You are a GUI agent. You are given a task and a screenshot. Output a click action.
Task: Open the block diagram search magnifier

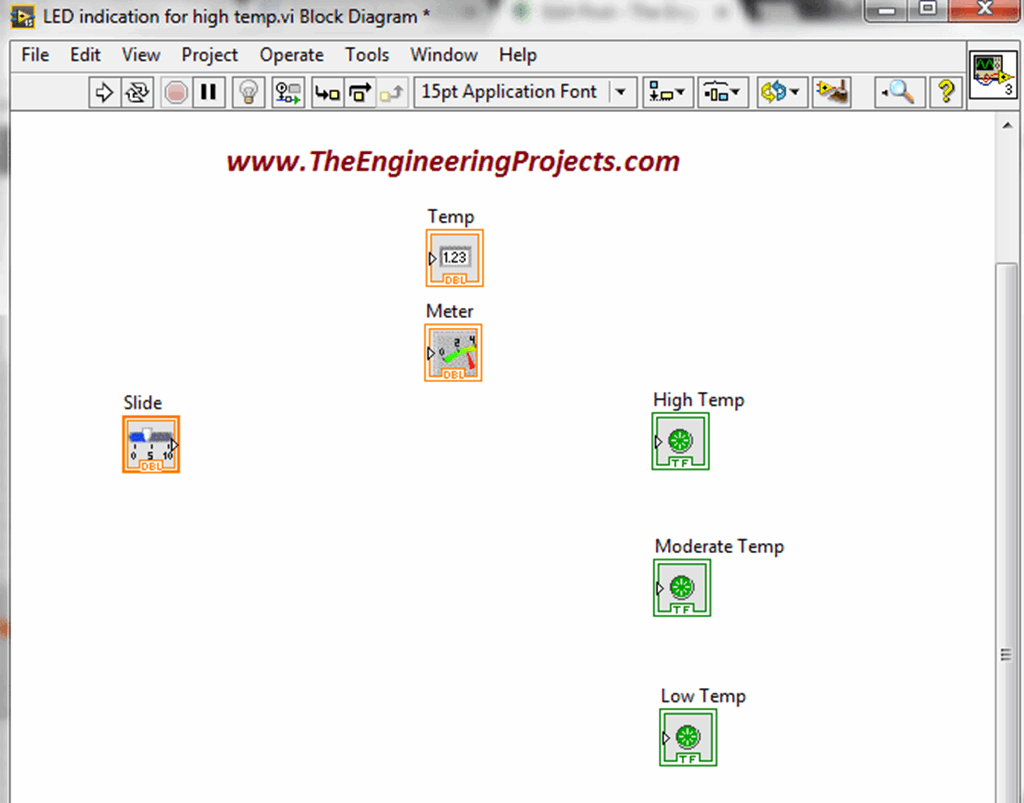pos(898,91)
